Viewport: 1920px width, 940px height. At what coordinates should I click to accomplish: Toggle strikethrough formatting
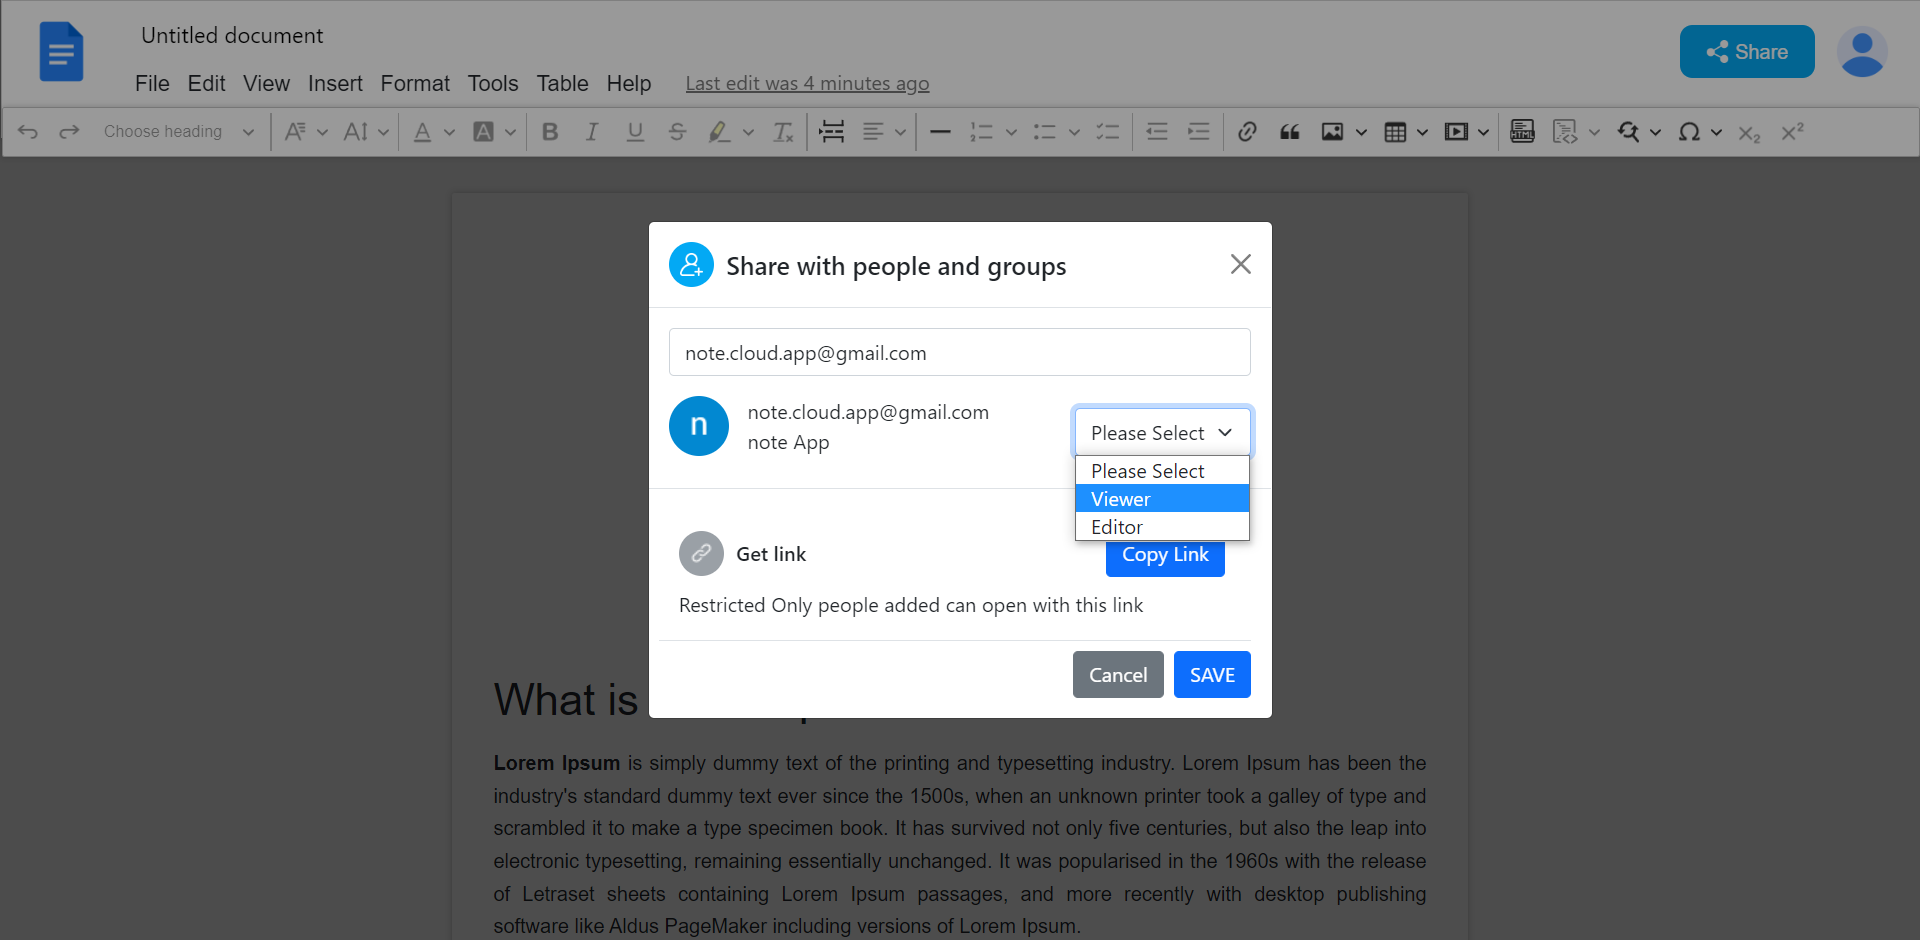(x=678, y=131)
